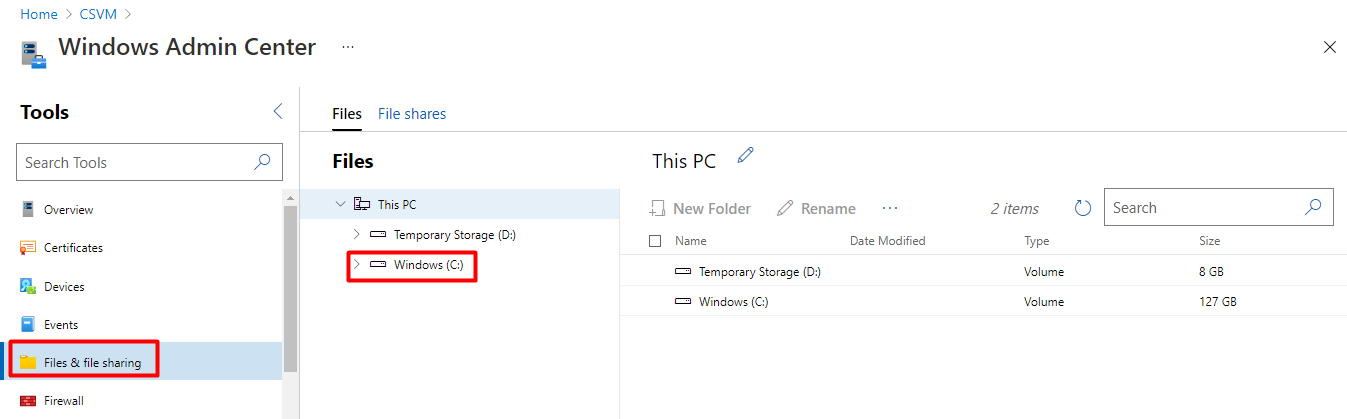The image size is (1347, 419).
Task: Open the more options ellipsis in file toolbar
Action: [x=890, y=208]
